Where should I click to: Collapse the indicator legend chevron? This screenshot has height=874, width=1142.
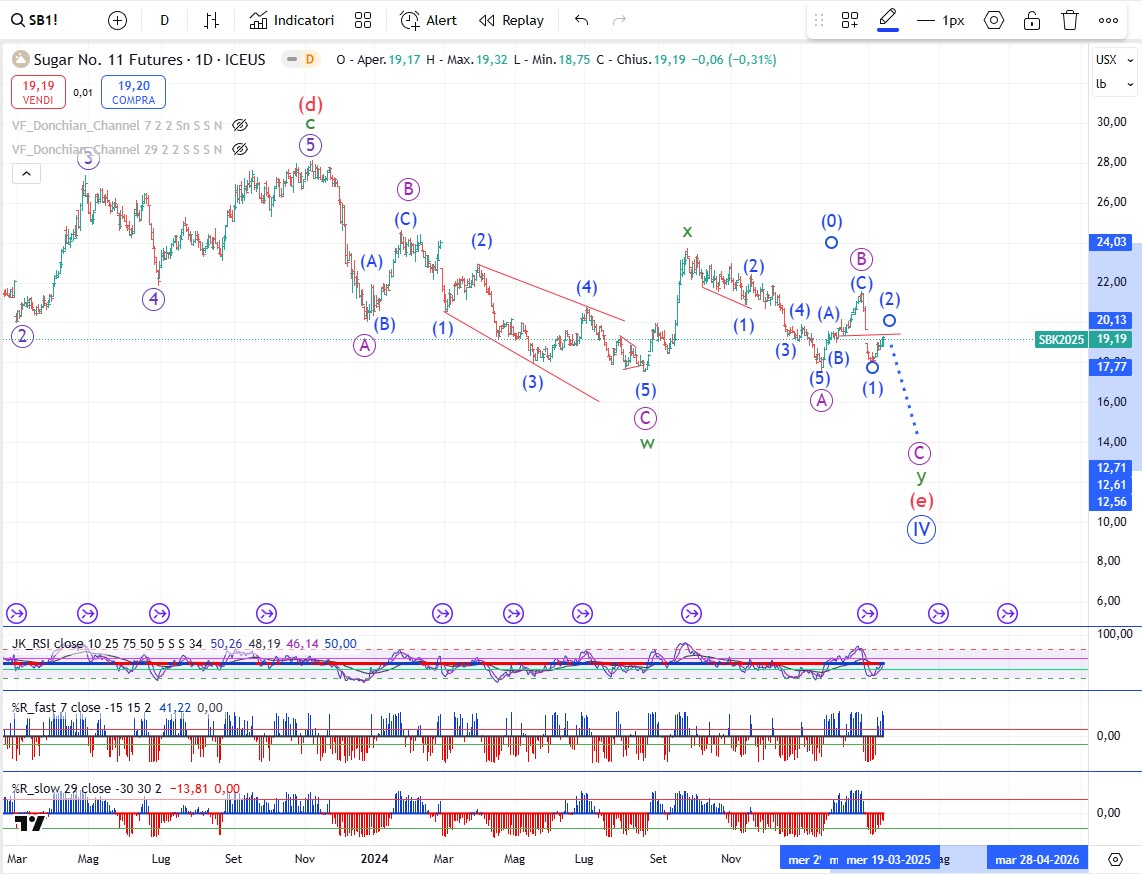pyautogui.click(x=26, y=173)
